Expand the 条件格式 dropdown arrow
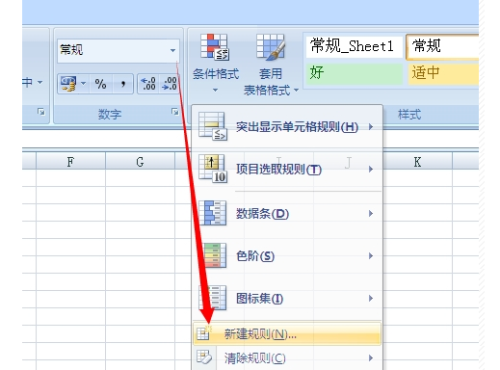 tap(215, 90)
